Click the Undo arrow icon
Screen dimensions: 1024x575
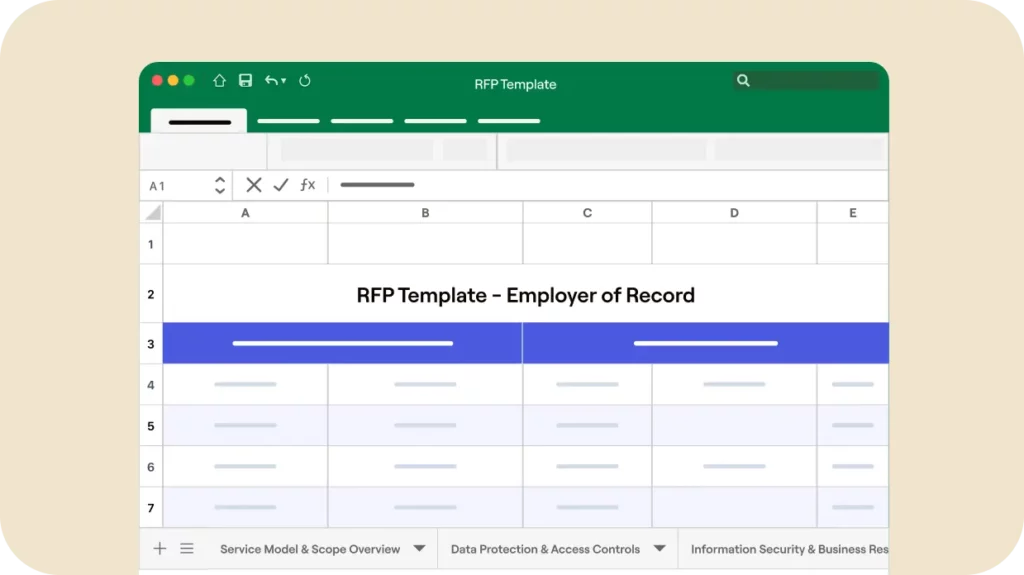270,81
